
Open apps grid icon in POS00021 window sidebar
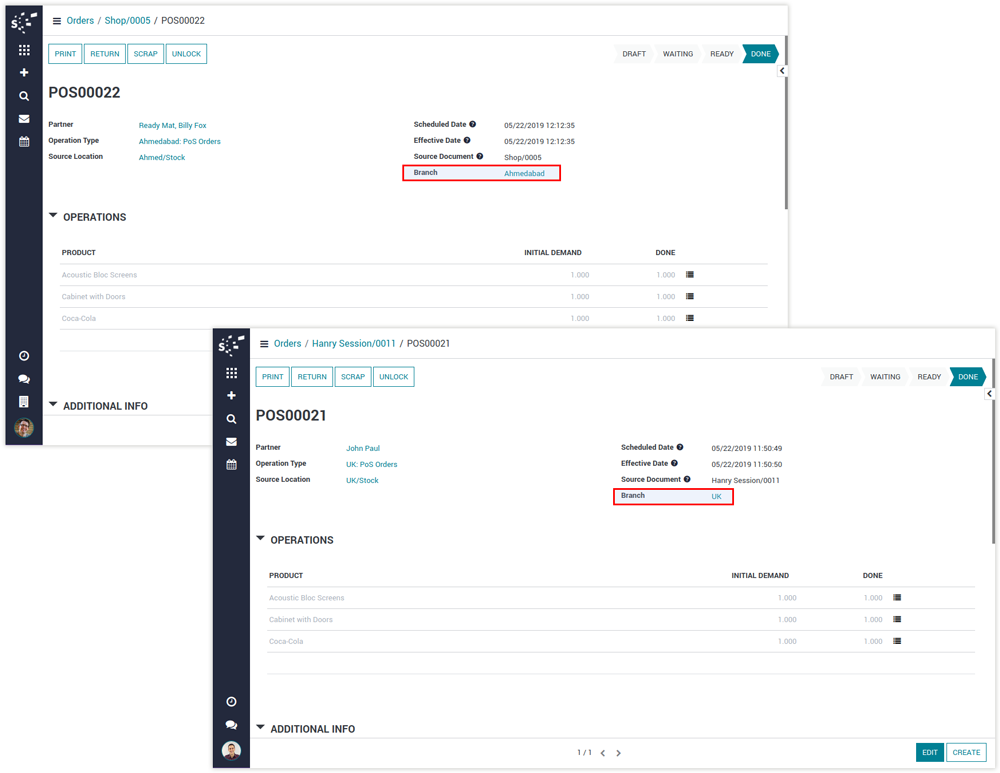(x=231, y=373)
